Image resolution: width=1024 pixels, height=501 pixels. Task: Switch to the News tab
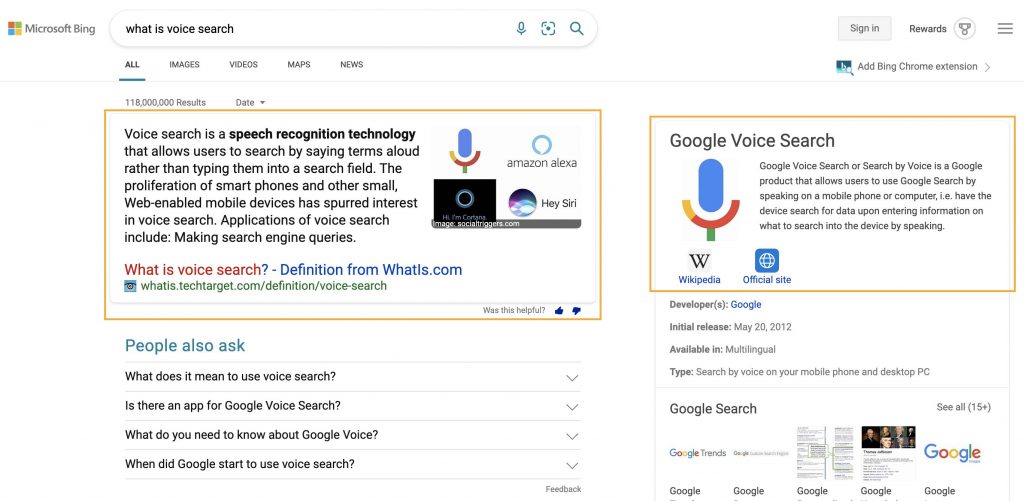pyautogui.click(x=351, y=65)
